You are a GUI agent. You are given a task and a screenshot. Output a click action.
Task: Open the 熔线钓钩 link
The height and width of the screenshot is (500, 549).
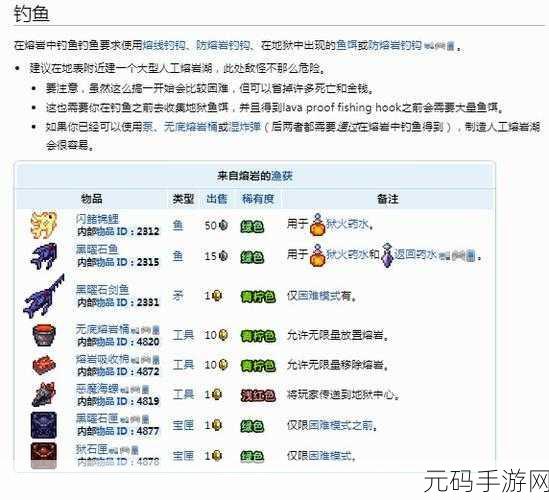pos(164,46)
